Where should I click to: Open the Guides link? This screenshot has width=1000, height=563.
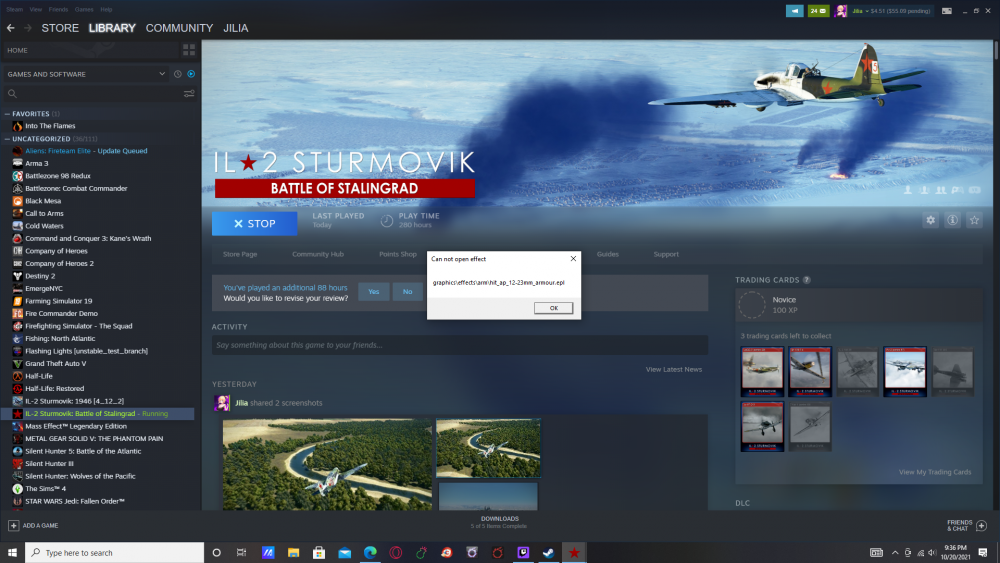[x=608, y=254]
